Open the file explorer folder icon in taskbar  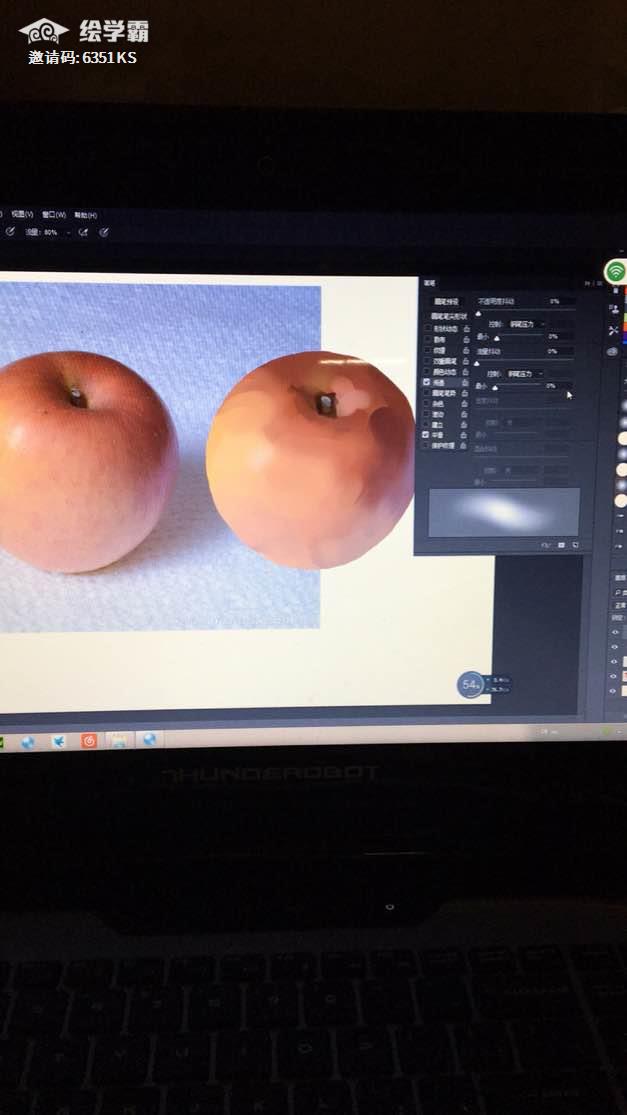tap(119, 741)
